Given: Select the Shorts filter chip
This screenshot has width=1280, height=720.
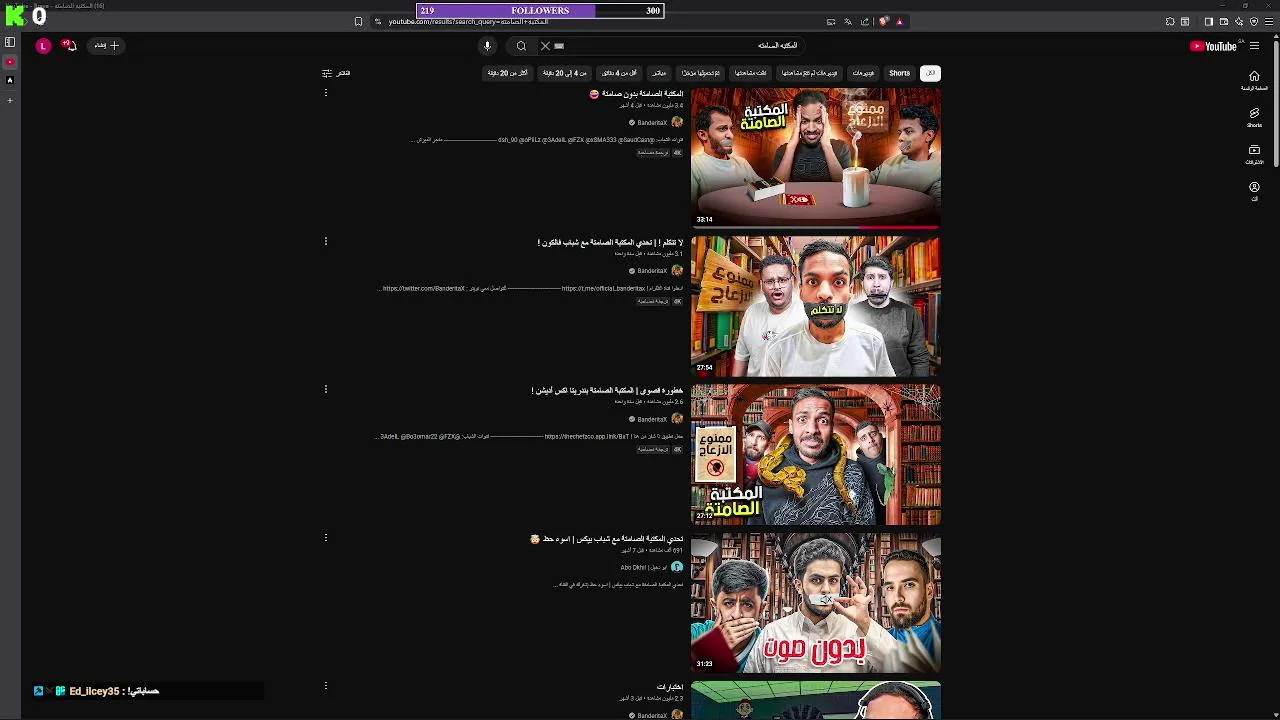Looking at the screenshot, I should pos(900,73).
